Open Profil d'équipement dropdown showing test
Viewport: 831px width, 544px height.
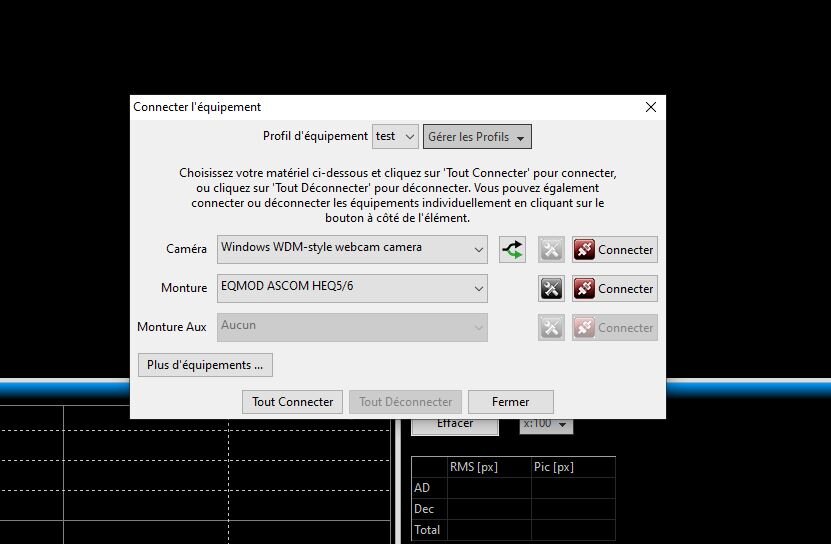pyautogui.click(x=395, y=137)
